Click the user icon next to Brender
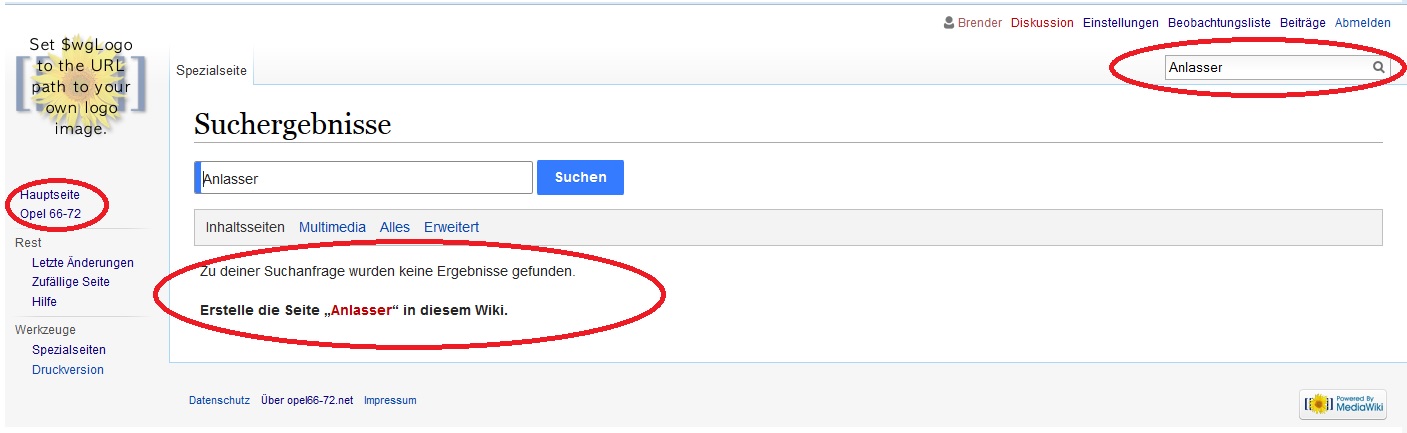 (949, 22)
